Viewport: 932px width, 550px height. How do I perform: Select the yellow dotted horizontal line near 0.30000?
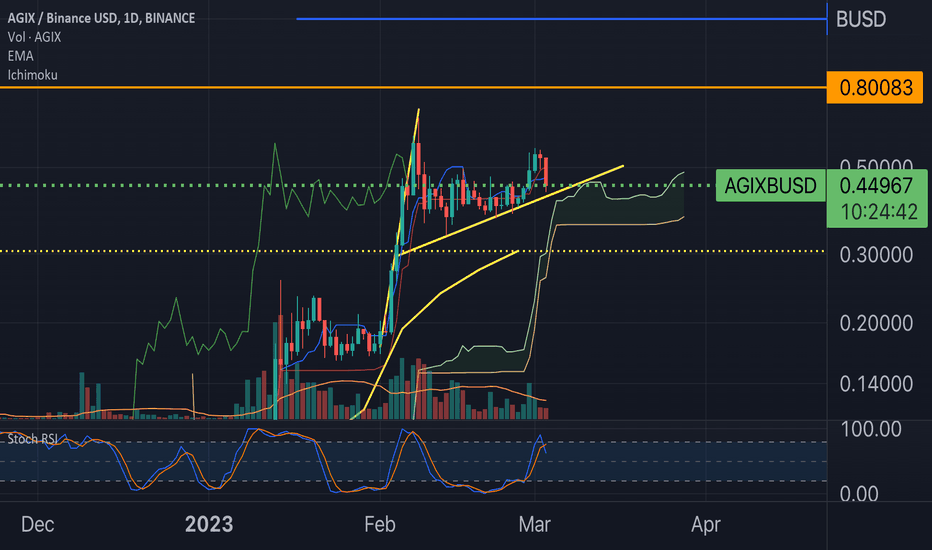(x=413, y=251)
